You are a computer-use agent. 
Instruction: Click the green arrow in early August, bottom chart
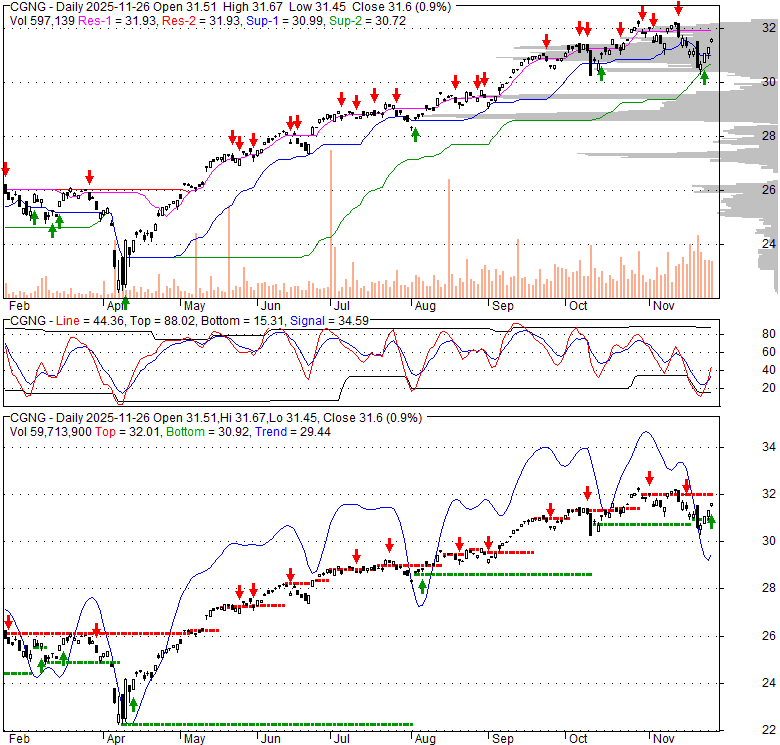[x=422, y=585]
